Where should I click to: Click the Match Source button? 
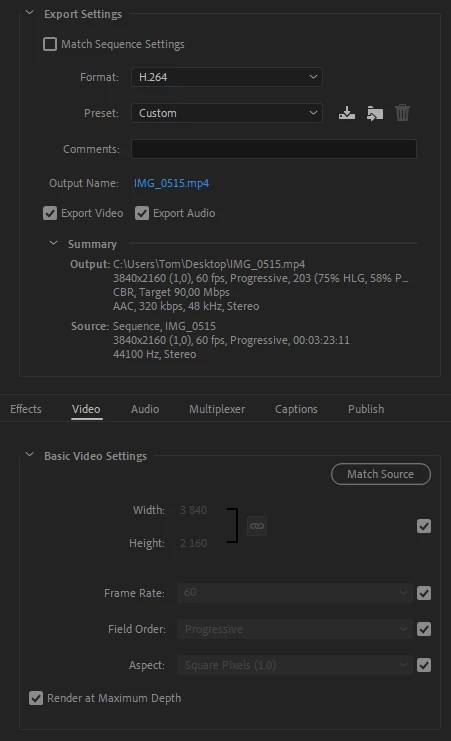(x=381, y=474)
